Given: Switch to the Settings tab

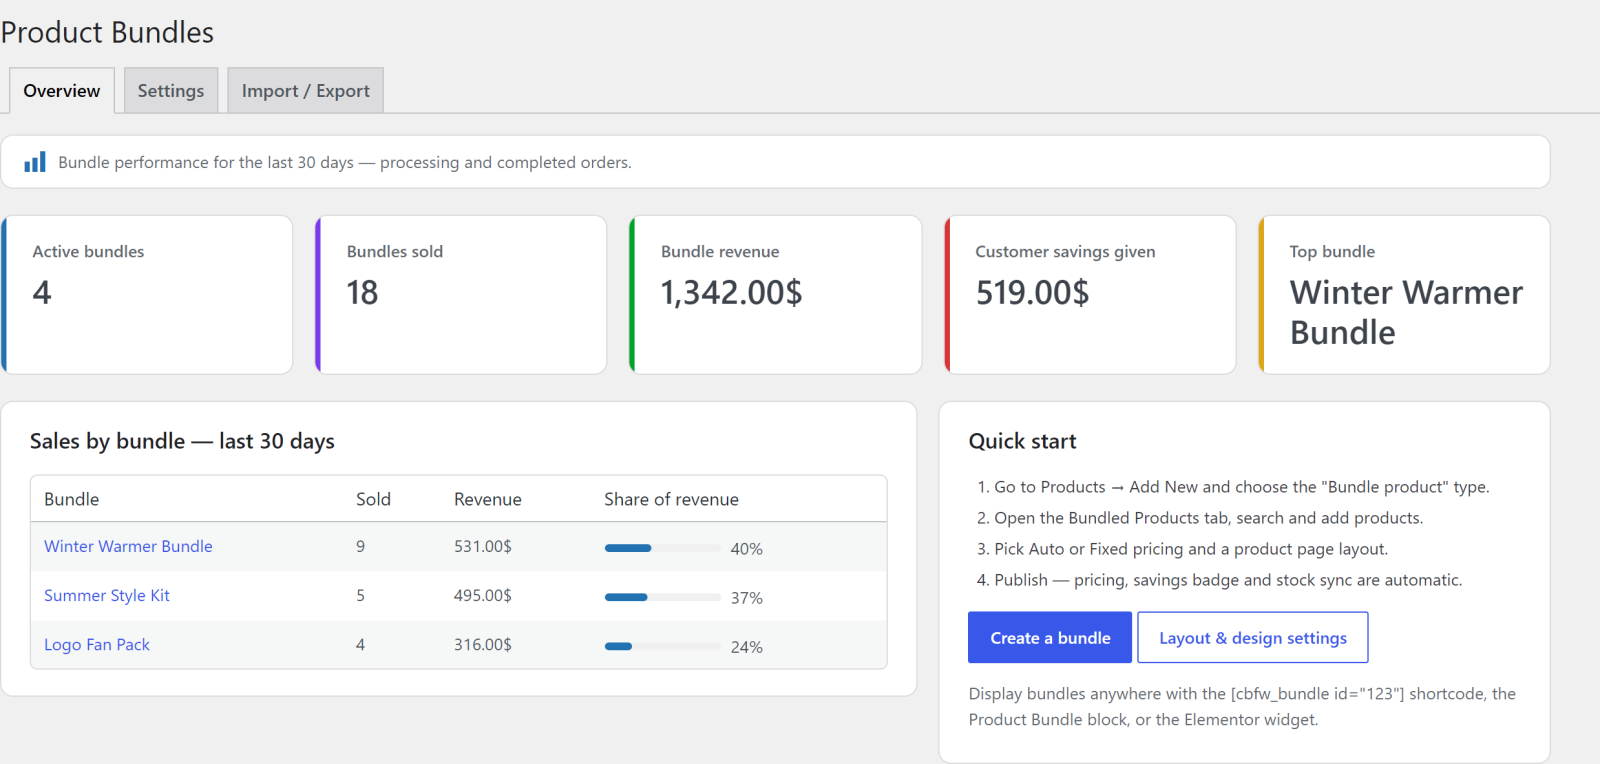Looking at the screenshot, I should click(x=171, y=91).
